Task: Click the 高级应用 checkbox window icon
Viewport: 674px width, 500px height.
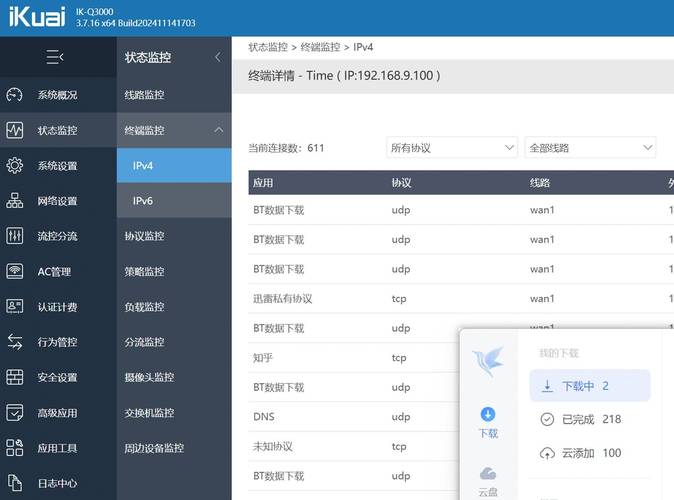Action: (x=15, y=413)
